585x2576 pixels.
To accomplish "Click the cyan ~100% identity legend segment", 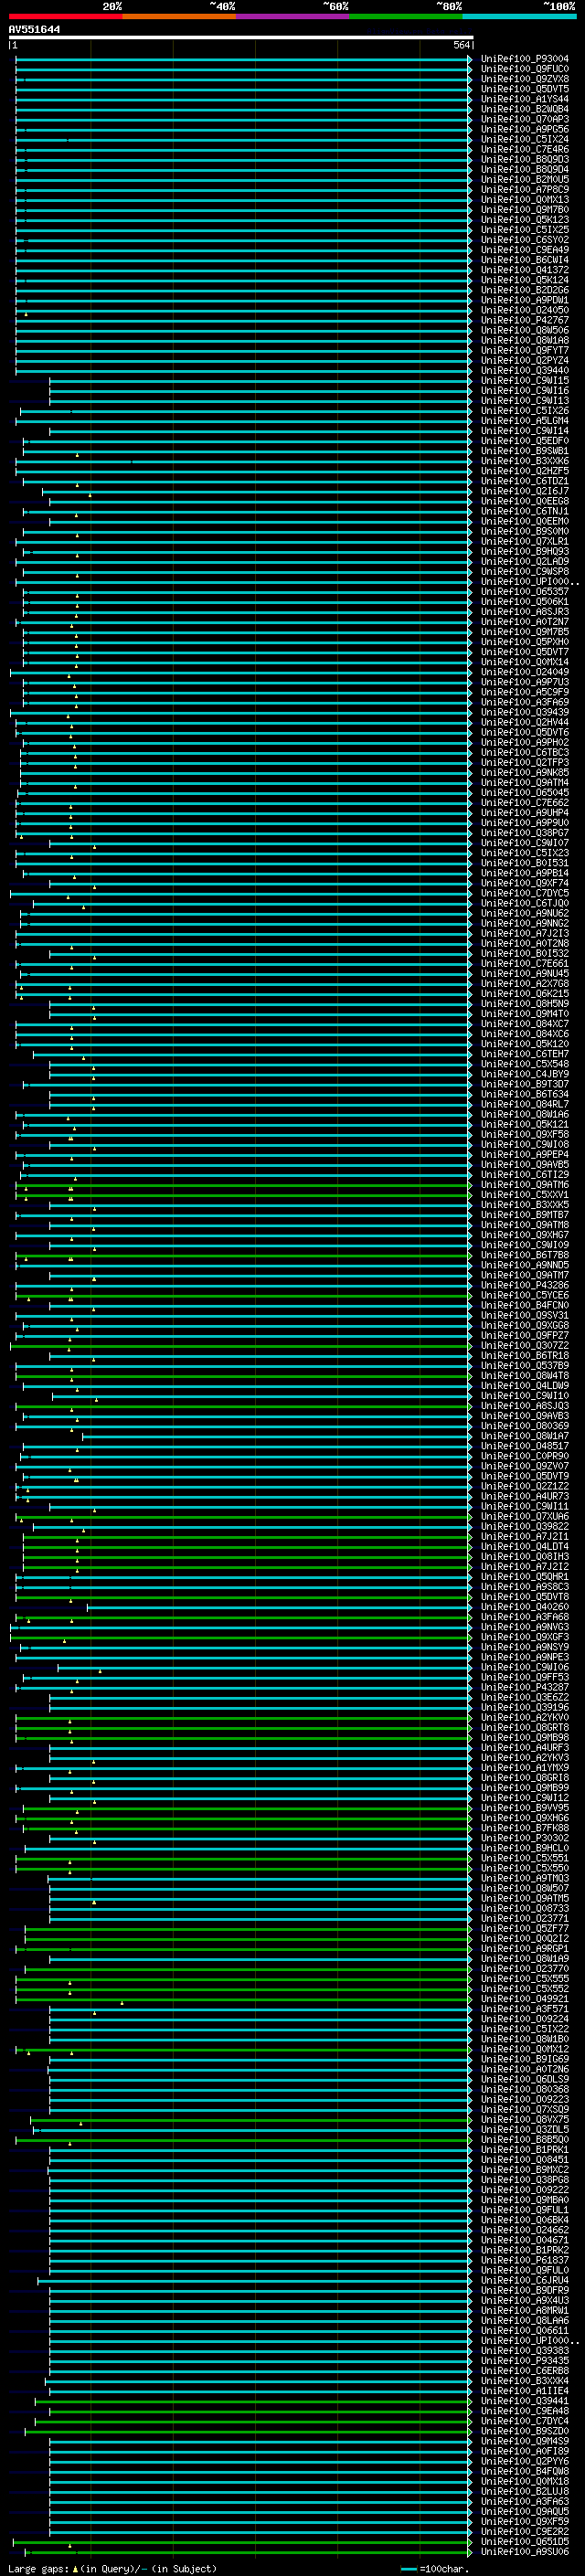I will (x=519, y=16).
